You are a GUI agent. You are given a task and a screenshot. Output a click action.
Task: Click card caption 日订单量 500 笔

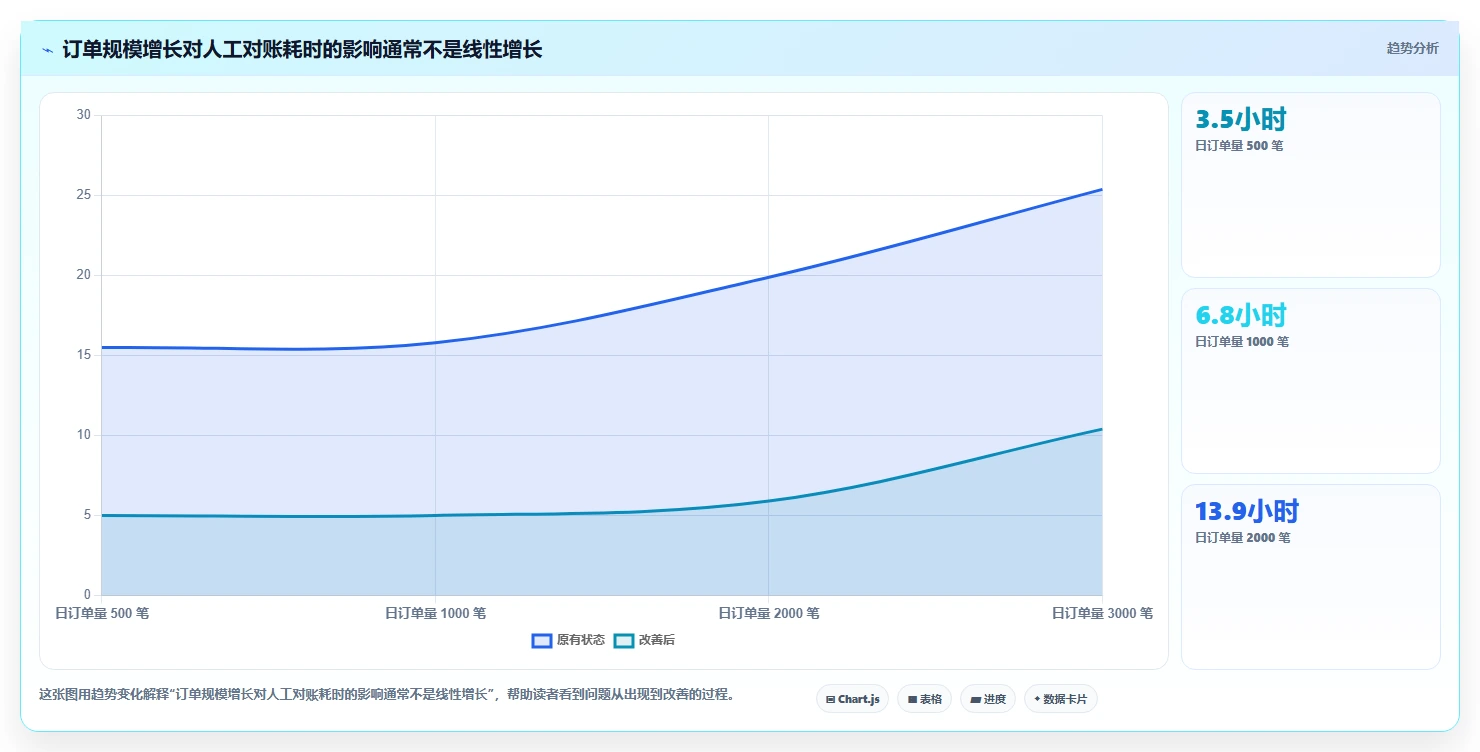click(x=1239, y=145)
